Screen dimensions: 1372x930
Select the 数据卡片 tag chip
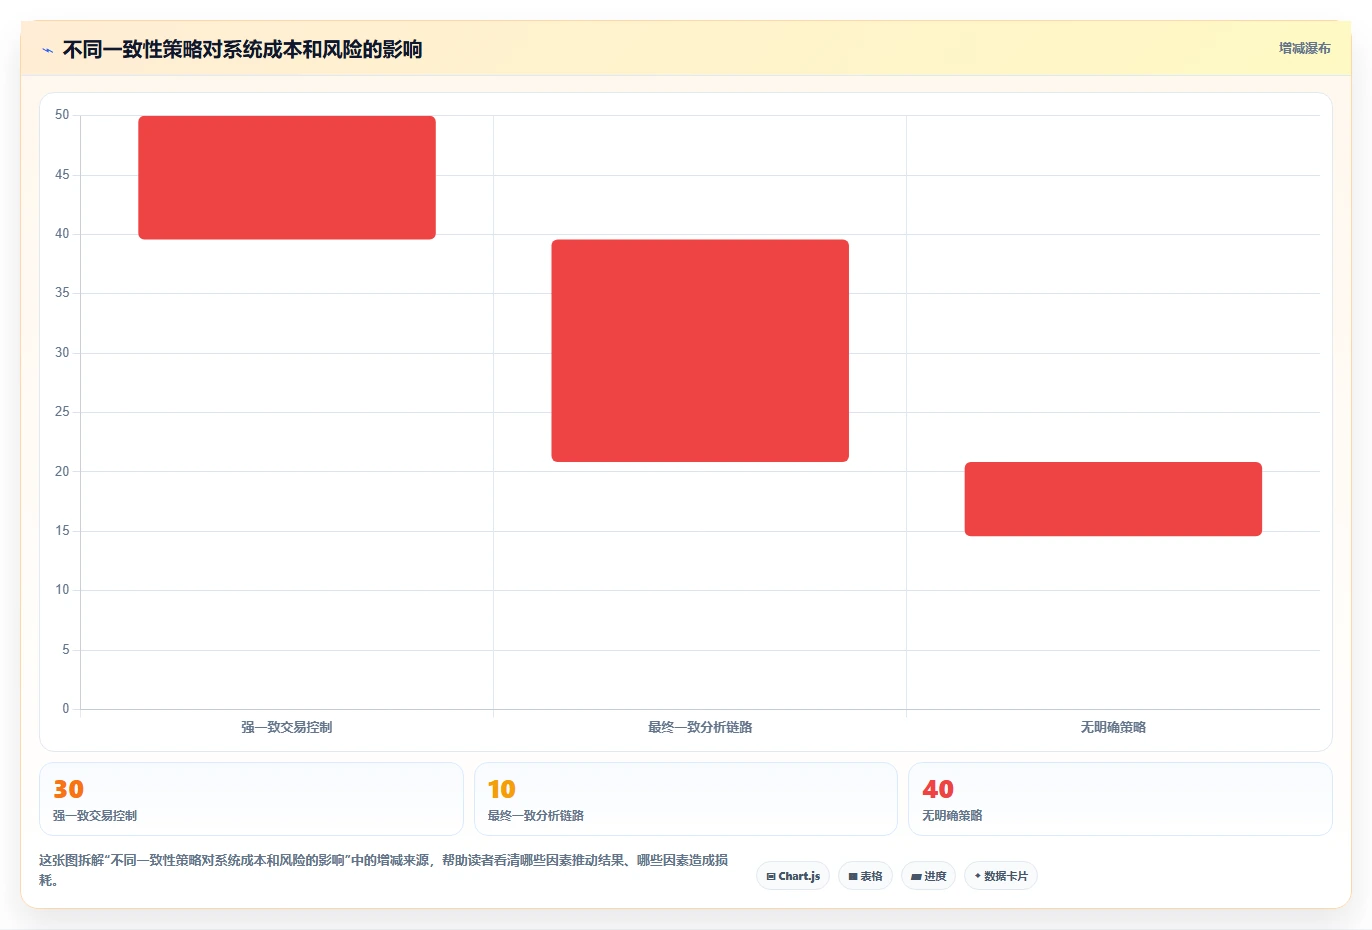coord(1001,876)
